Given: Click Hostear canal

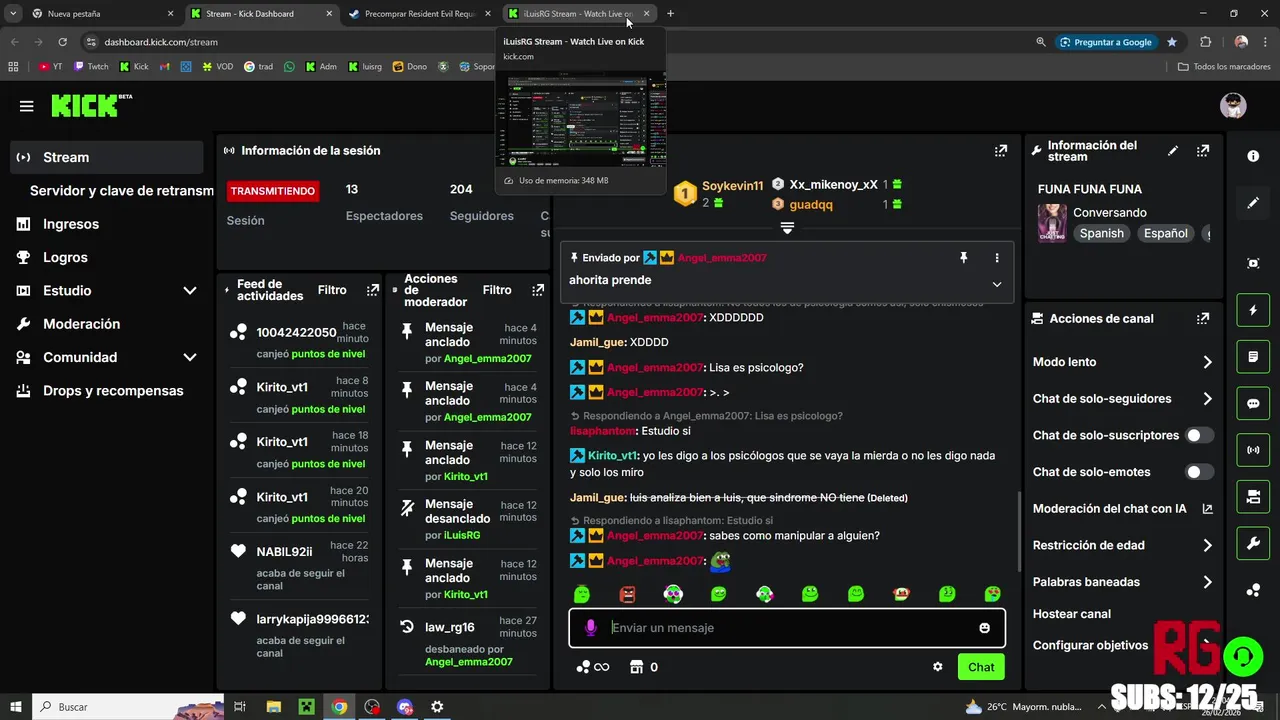Looking at the screenshot, I should [x=1072, y=614].
